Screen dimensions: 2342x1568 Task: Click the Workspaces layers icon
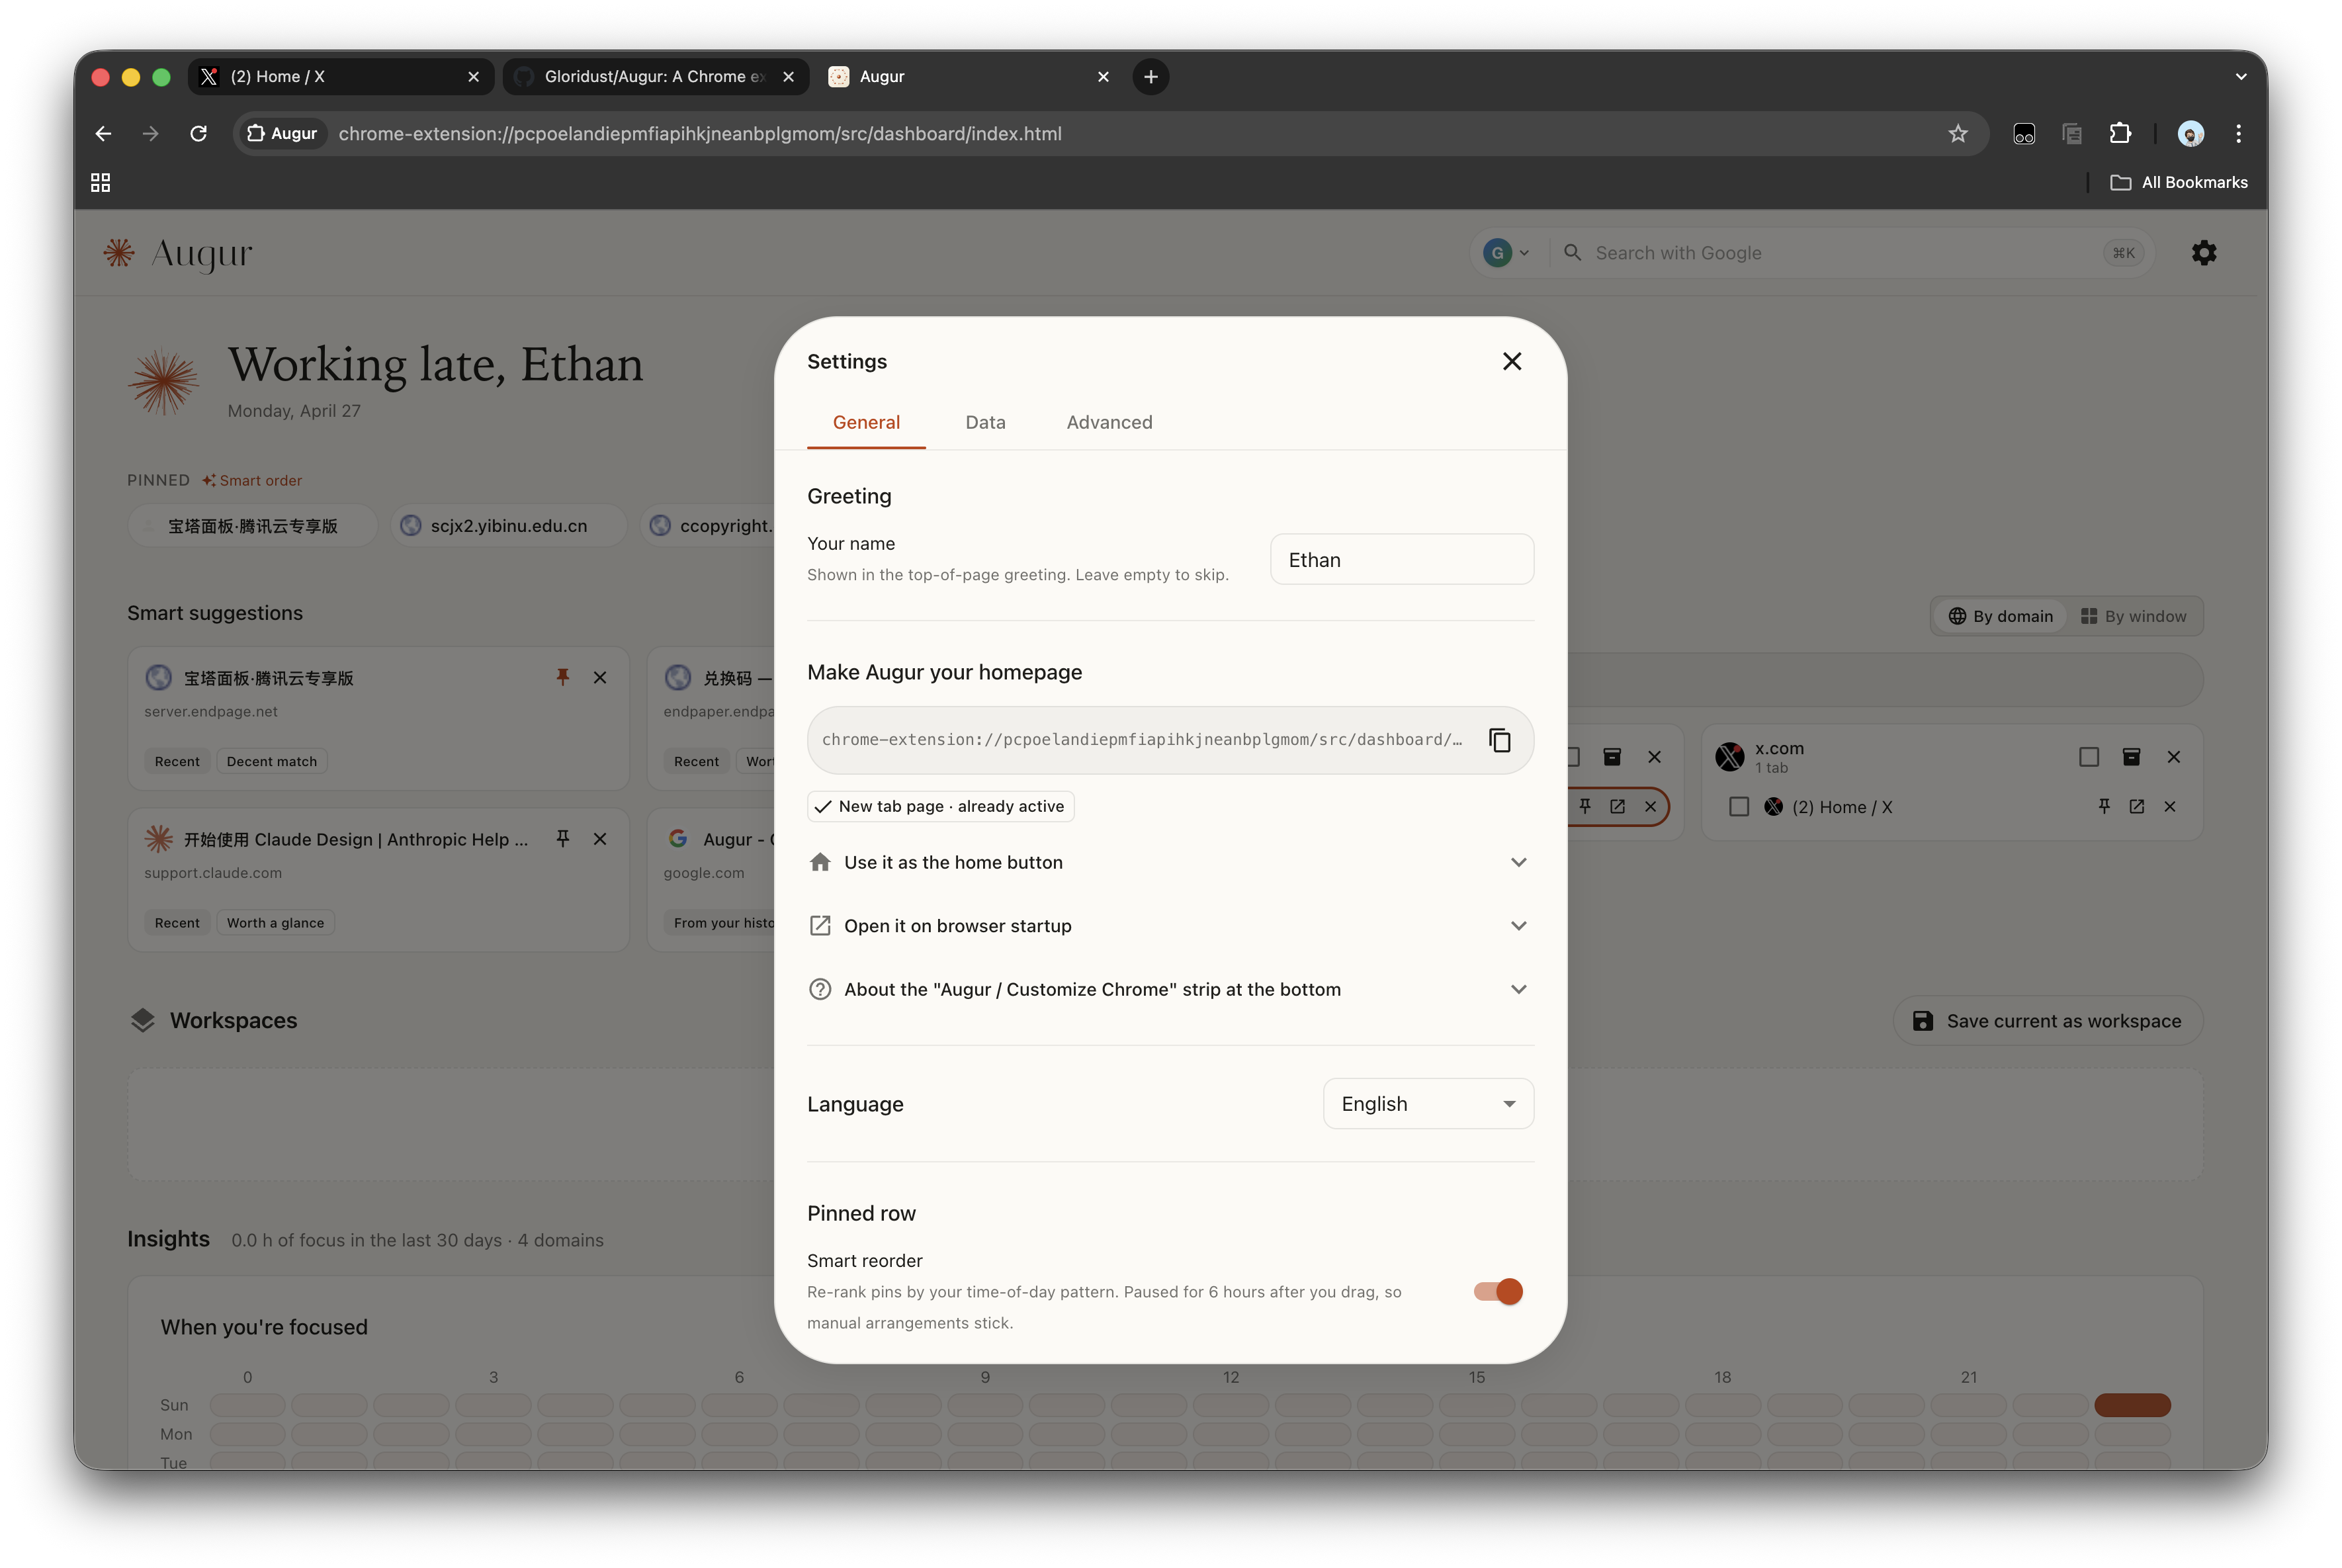point(143,1020)
